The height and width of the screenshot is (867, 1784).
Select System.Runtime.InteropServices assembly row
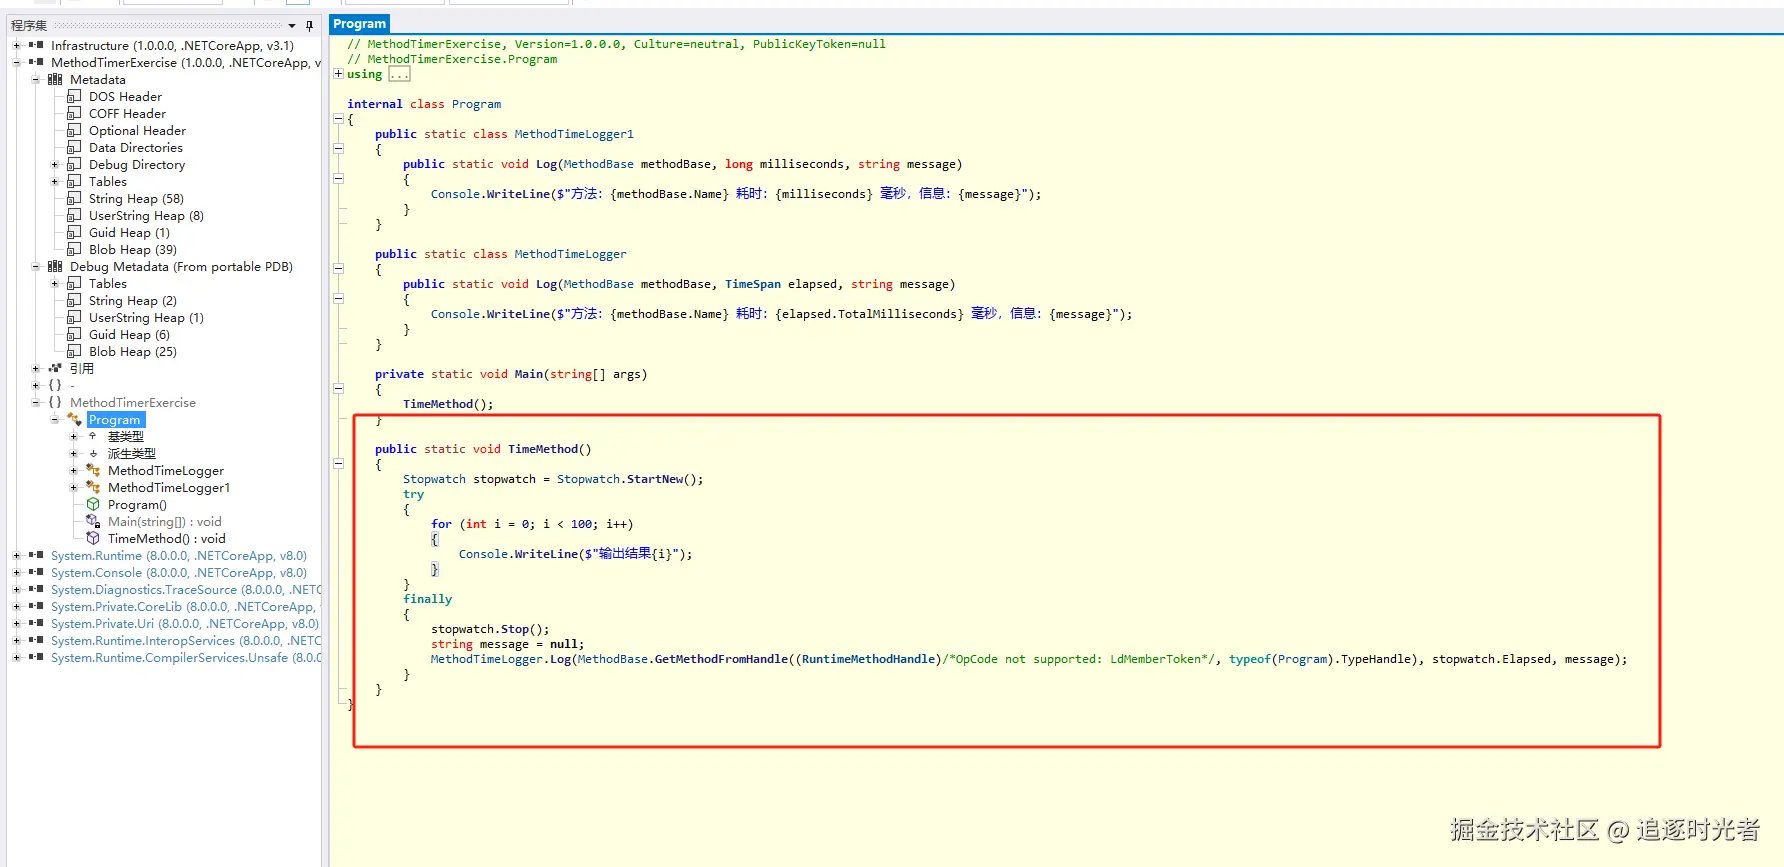coord(186,640)
